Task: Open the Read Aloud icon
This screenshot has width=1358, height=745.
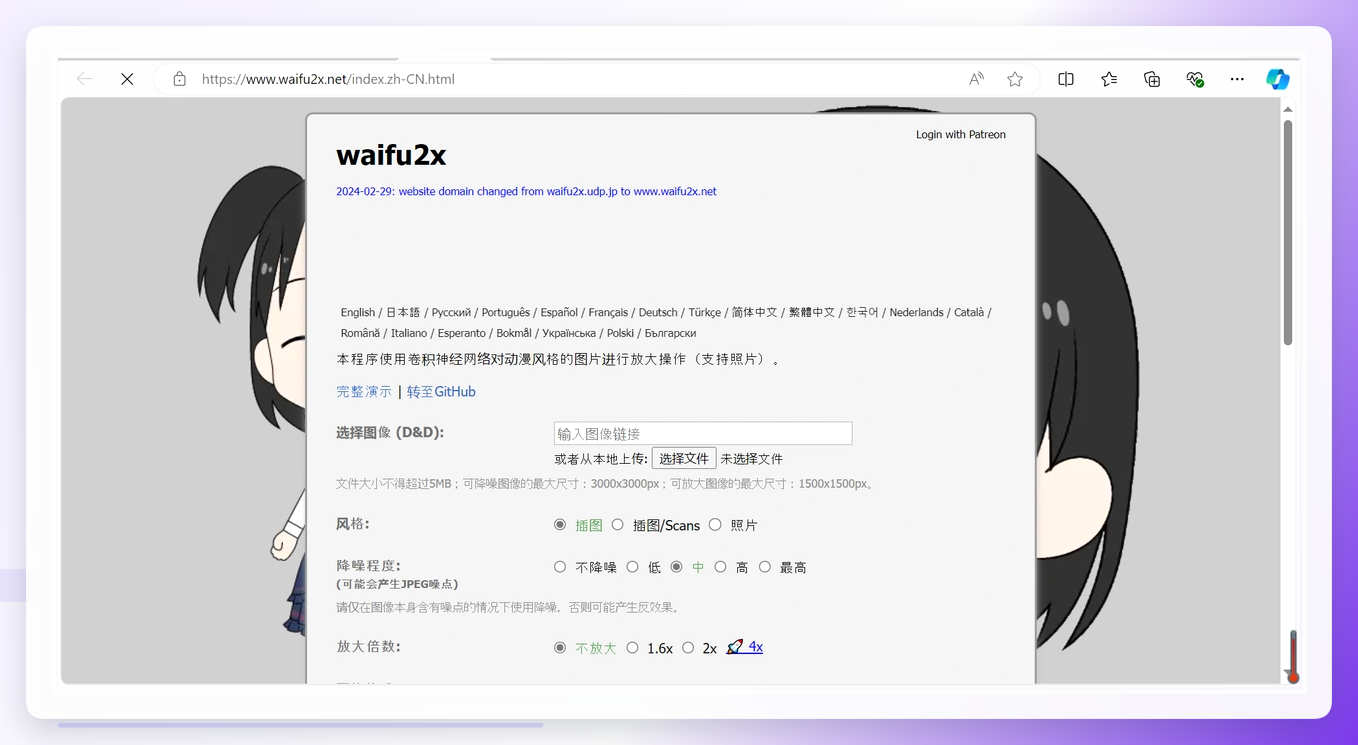Action: [976, 79]
